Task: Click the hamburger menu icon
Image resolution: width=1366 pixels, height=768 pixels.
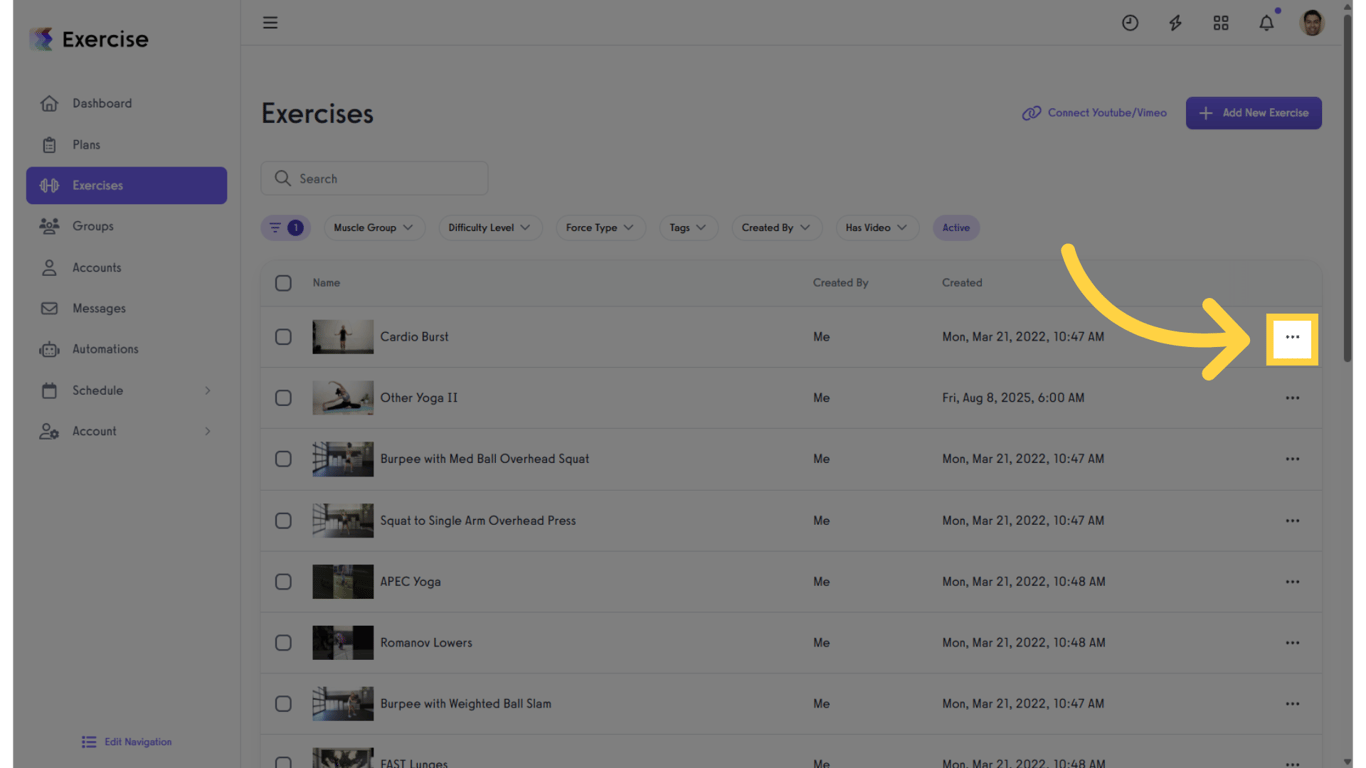Action: [270, 22]
